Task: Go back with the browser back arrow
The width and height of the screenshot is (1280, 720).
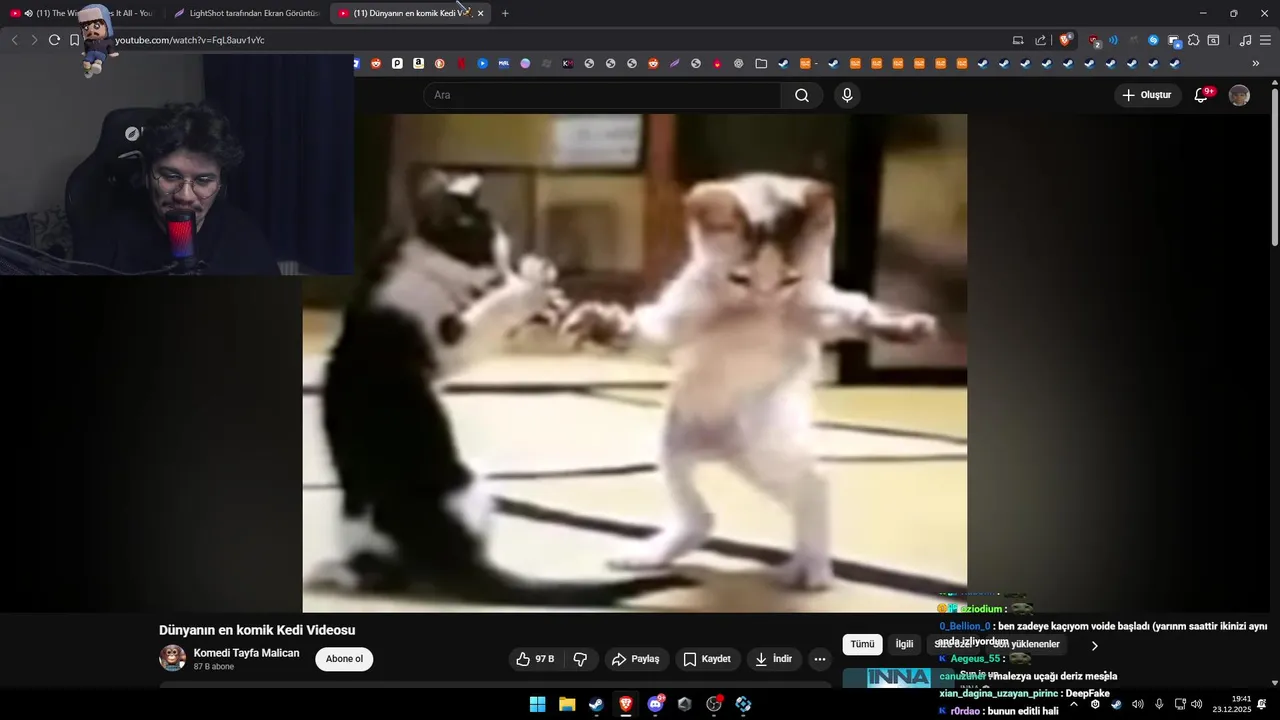Action: [x=14, y=40]
